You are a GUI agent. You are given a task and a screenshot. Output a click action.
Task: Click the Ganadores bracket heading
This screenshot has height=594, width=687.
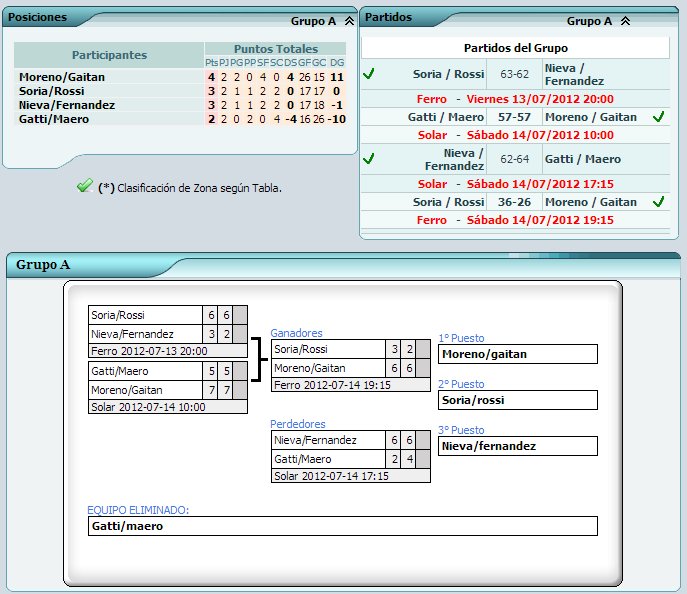(296, 333)
